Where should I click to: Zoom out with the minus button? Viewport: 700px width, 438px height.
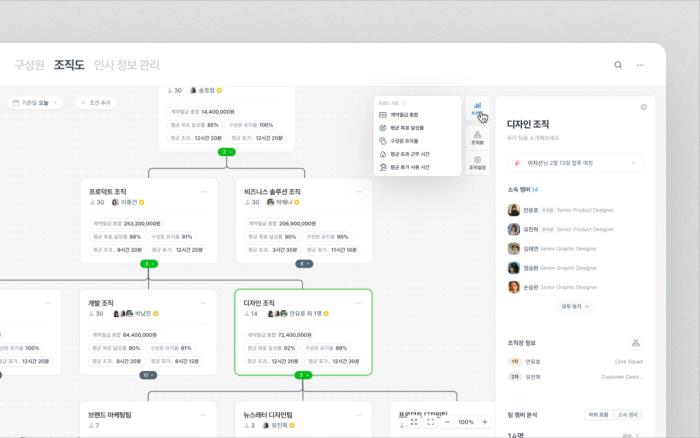point(447,422)
